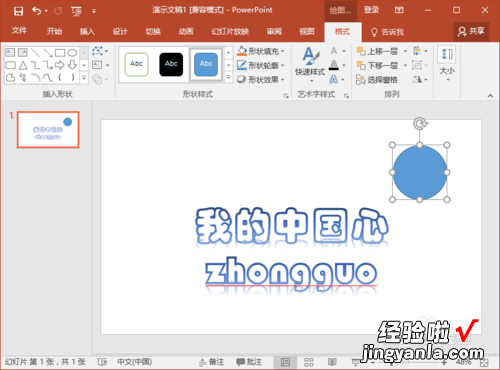Switch to reading view icon

pyautogui.click(x=332, y=362)
